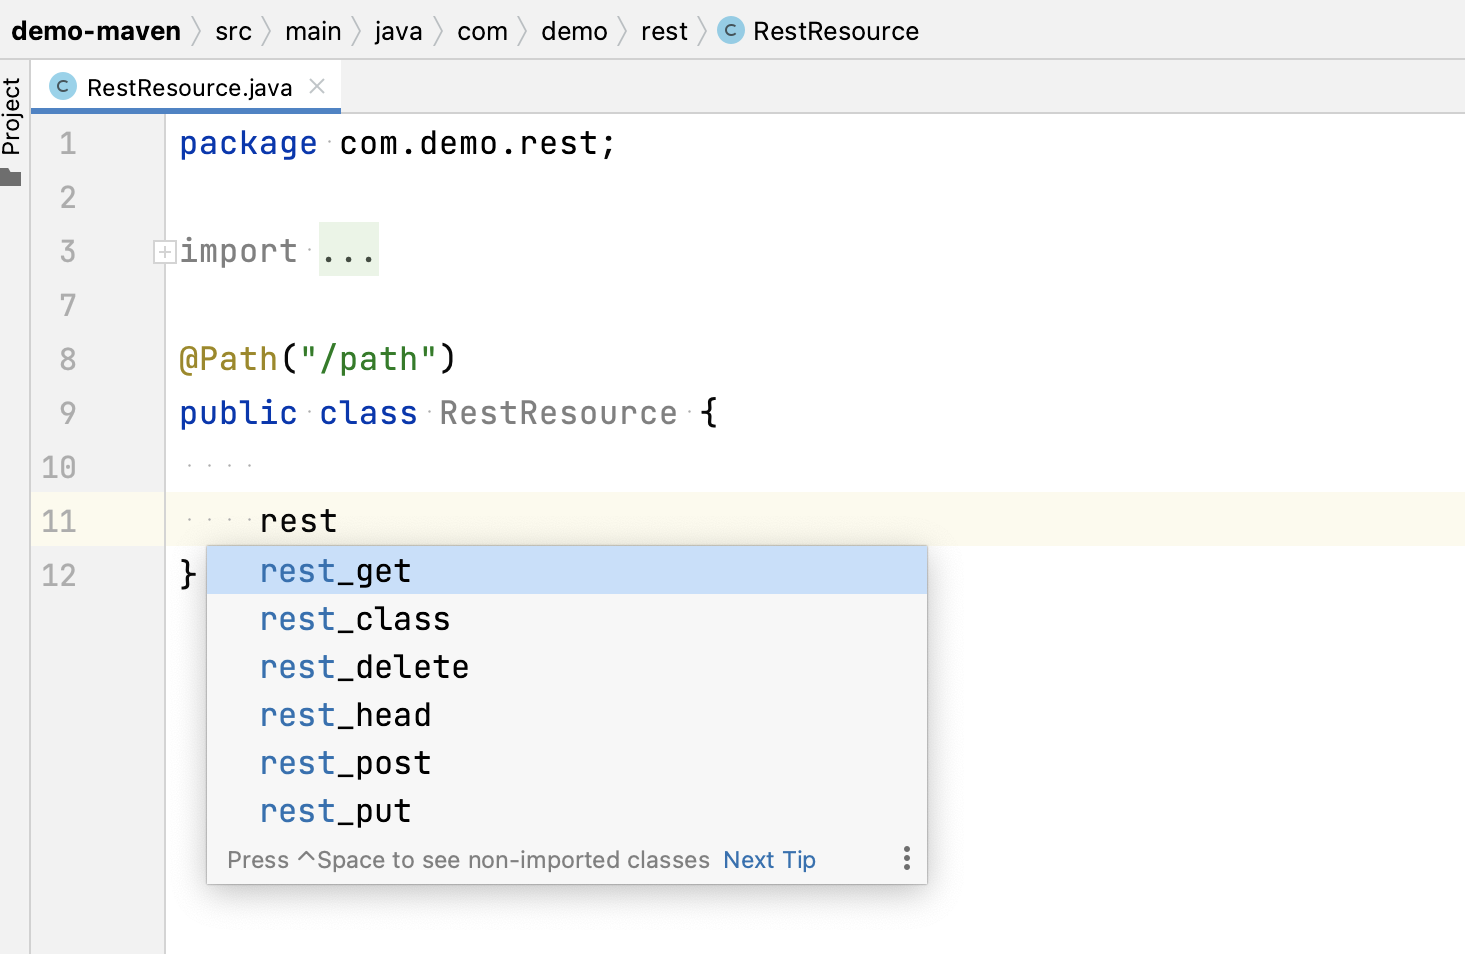
Task: Click the folded import ellipsis placeholder
Action: pos(349,250)
